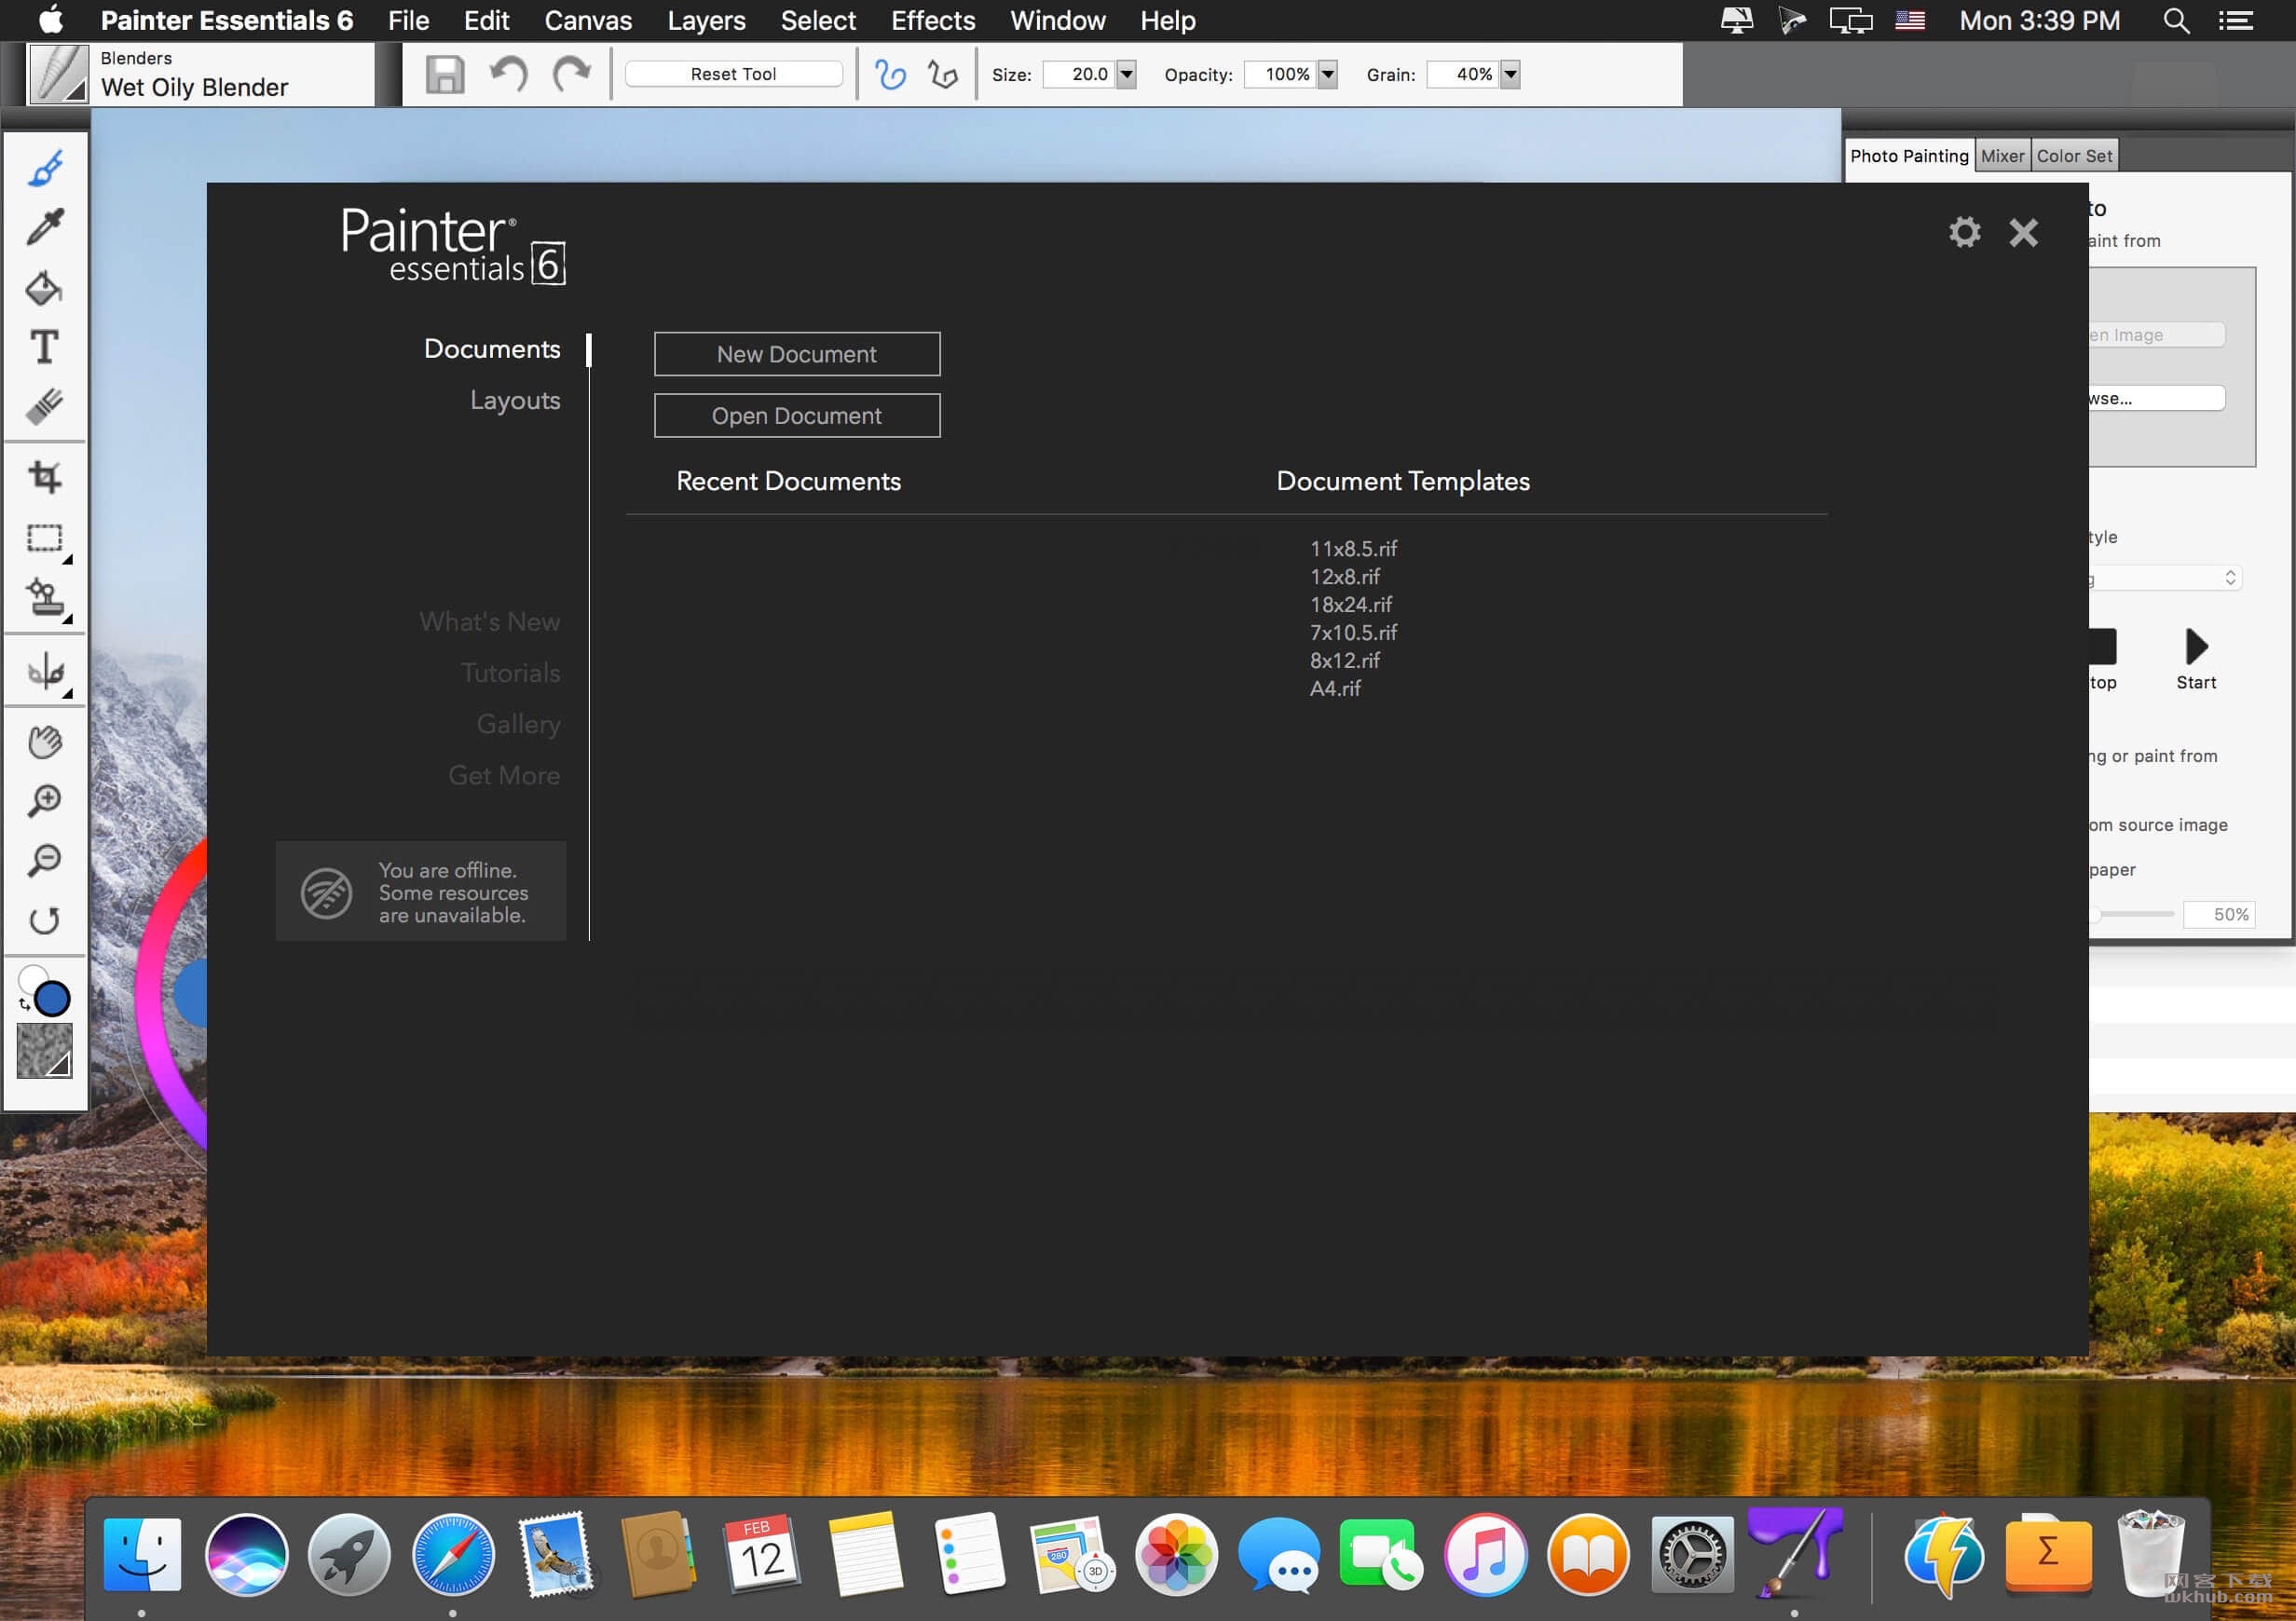The height and width of the screenshot is (1621, 2296).
Task: Open Finder from the dock
Action: 142,1555
